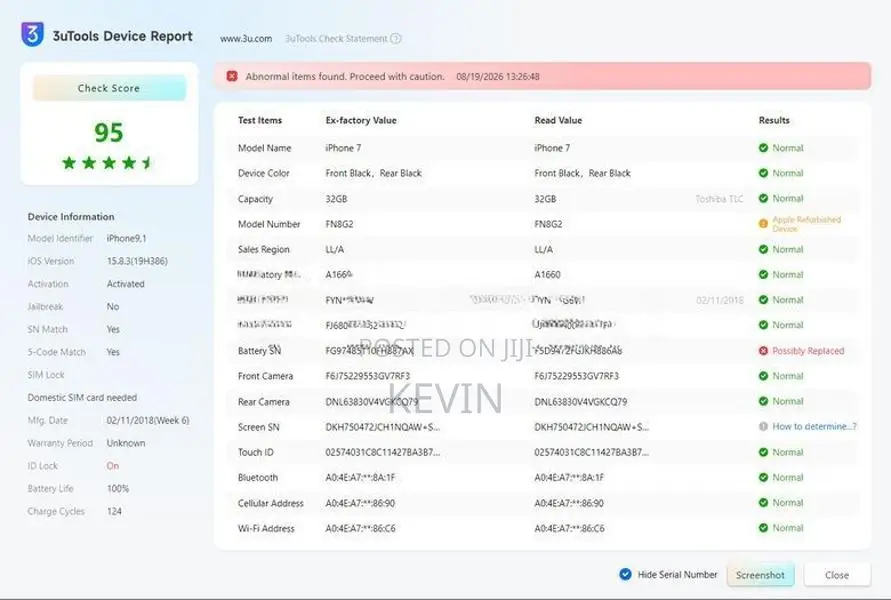Click Cellular Address read value A0:4E:A7:**:86:90
The width and height of the screenshot is (891, 600).
569,503
